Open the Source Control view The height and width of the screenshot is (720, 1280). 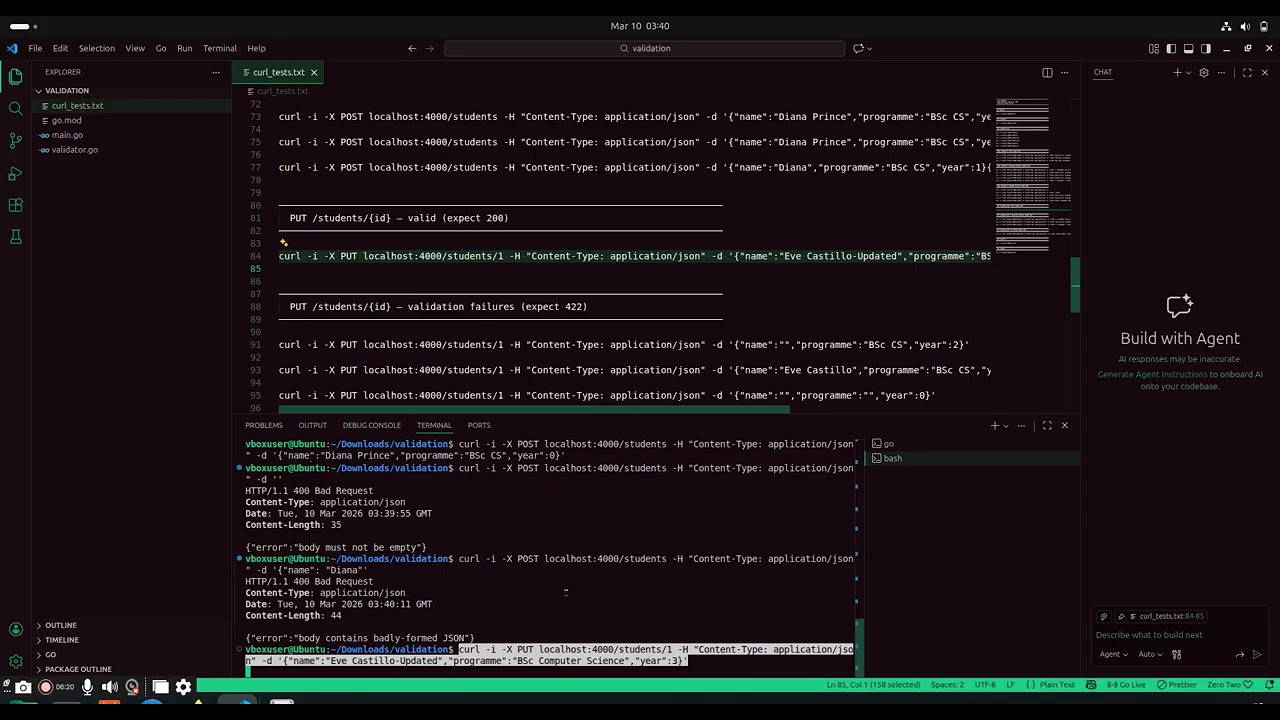coord(15,140)
